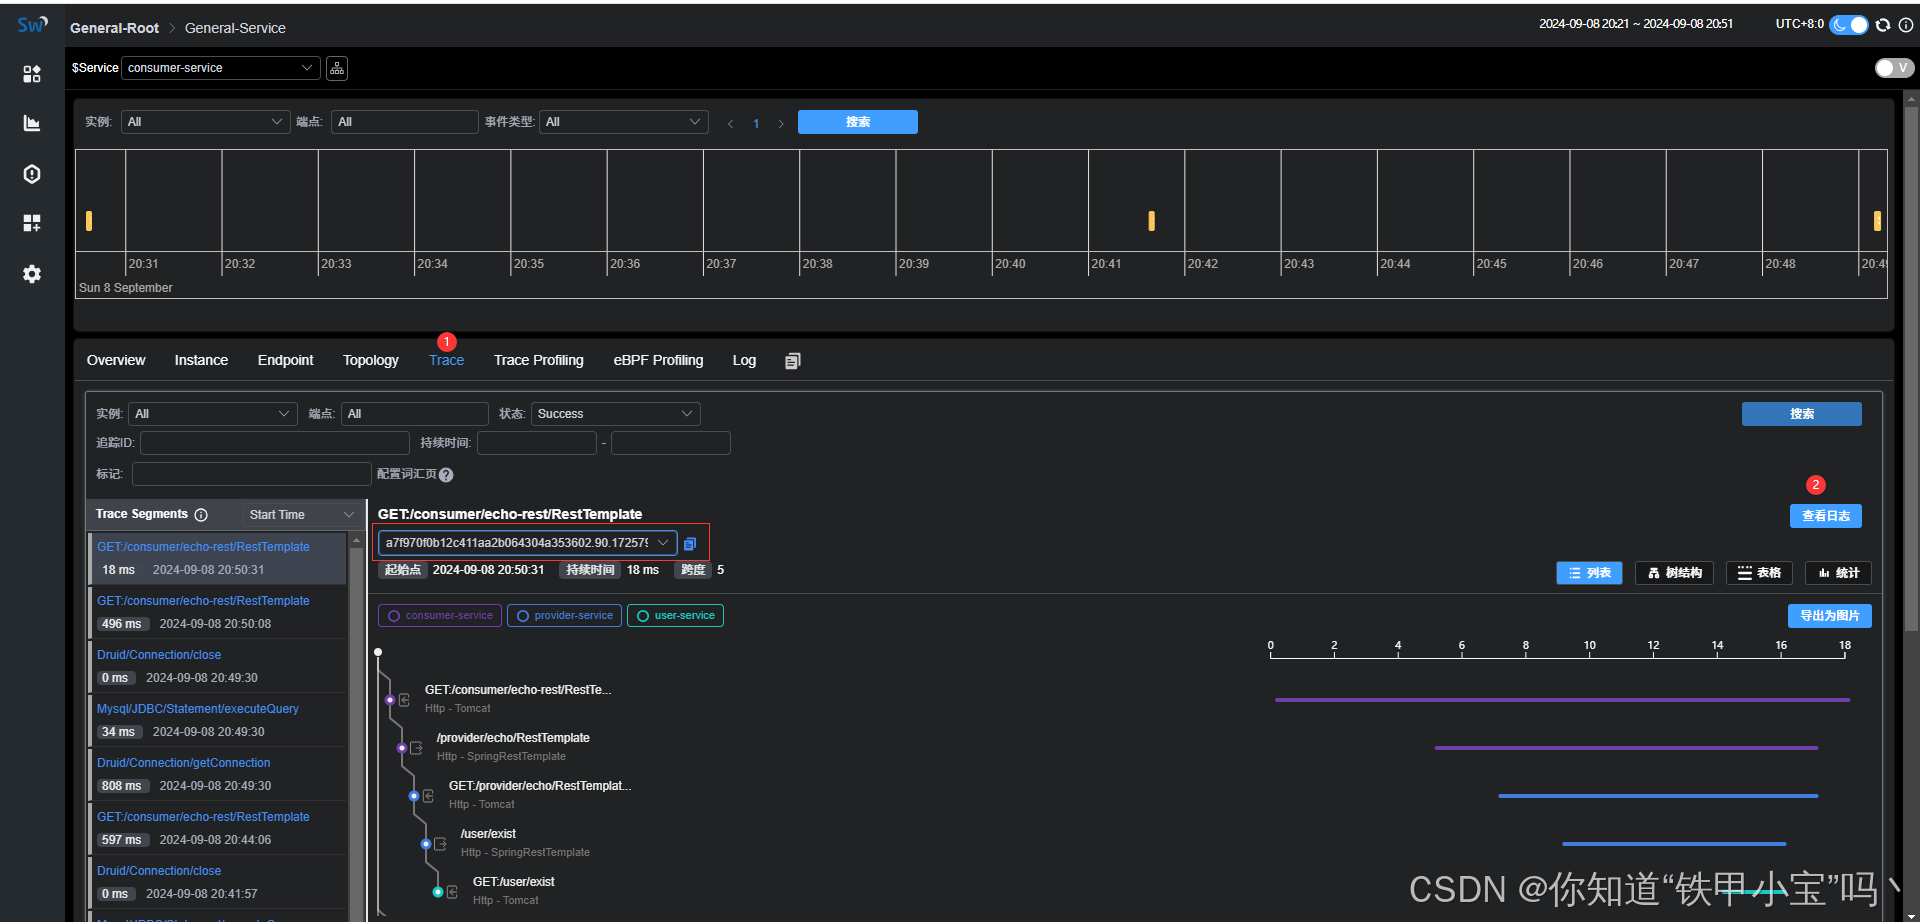Viewport: 1920px width, 922px height.
Task: Toggle the V switch at top right
Action: 1894,68
